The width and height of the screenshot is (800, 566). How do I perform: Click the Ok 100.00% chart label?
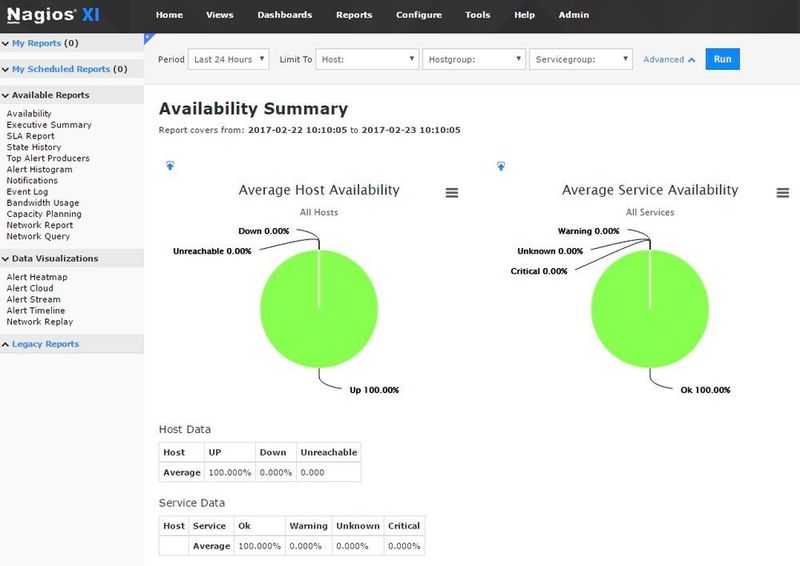705,390
